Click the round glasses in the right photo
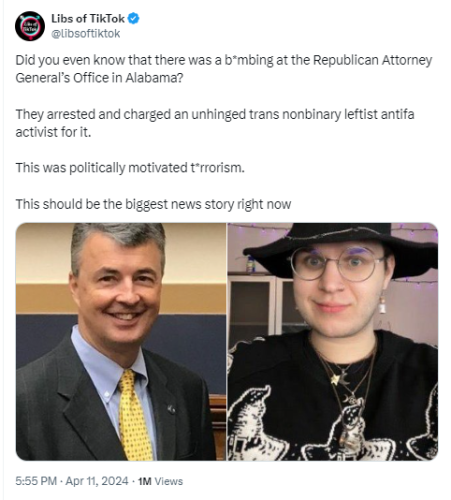The height and width of the screenshot is (500, 451). (338, 264)
